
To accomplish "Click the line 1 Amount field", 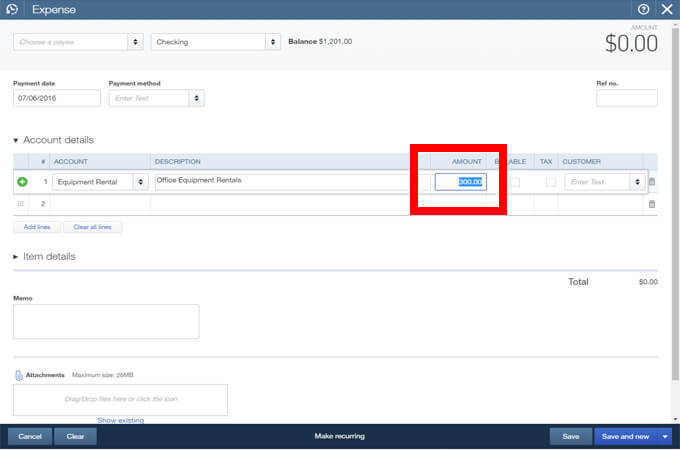I will point(461,182).
